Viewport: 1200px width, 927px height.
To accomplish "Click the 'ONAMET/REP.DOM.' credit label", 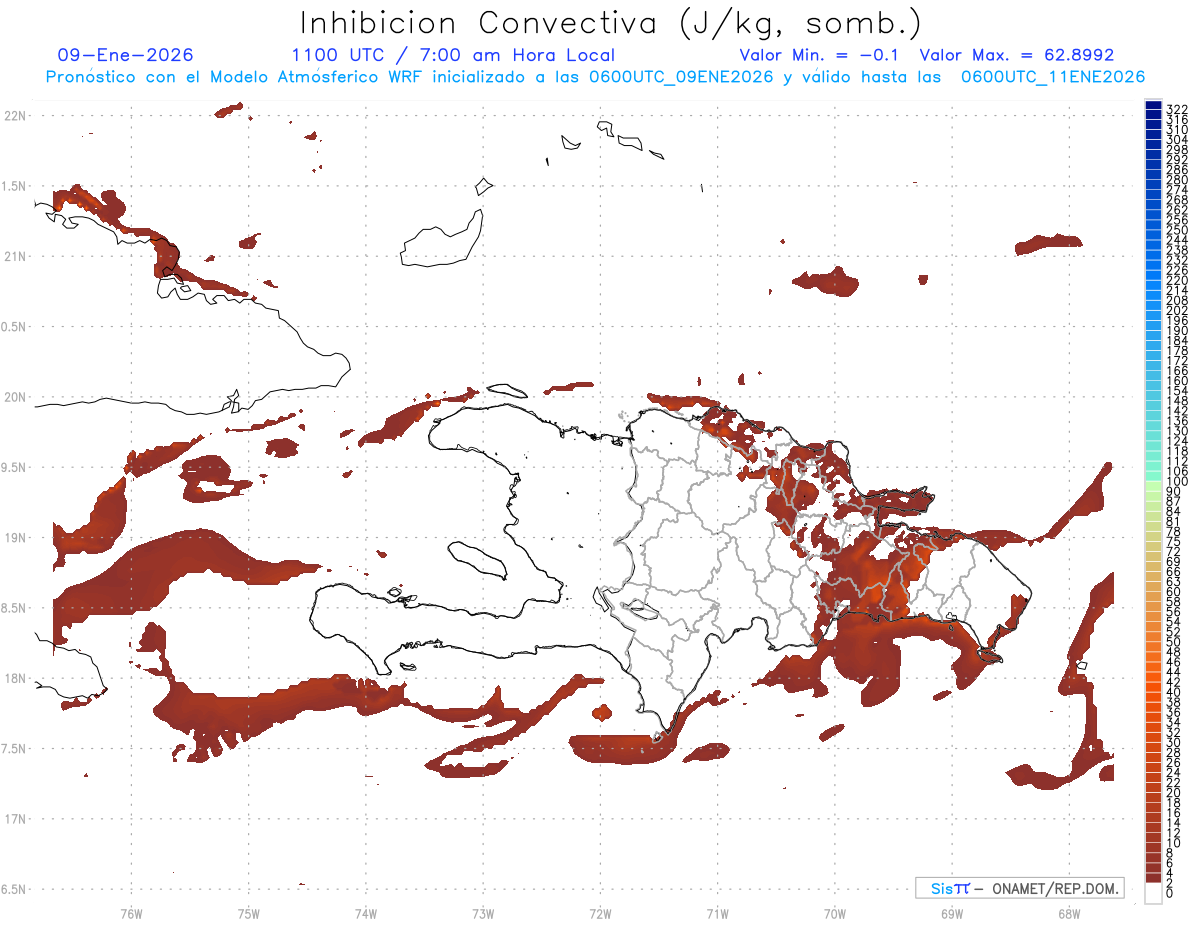I will tap(1056, 888).
